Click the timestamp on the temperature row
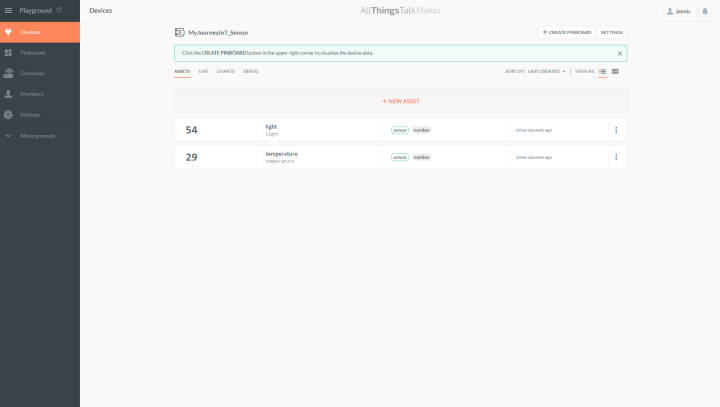 click(x=534, y=158)
